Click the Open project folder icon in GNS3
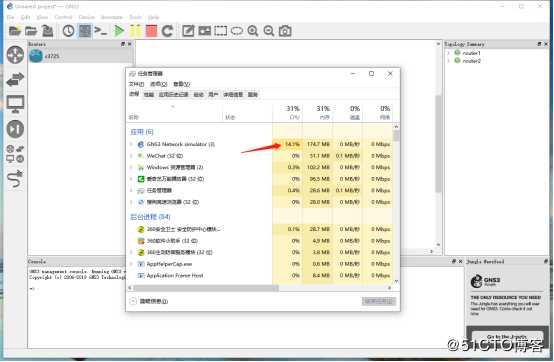Viewport: 554px width, 362px height. [31, 31]
